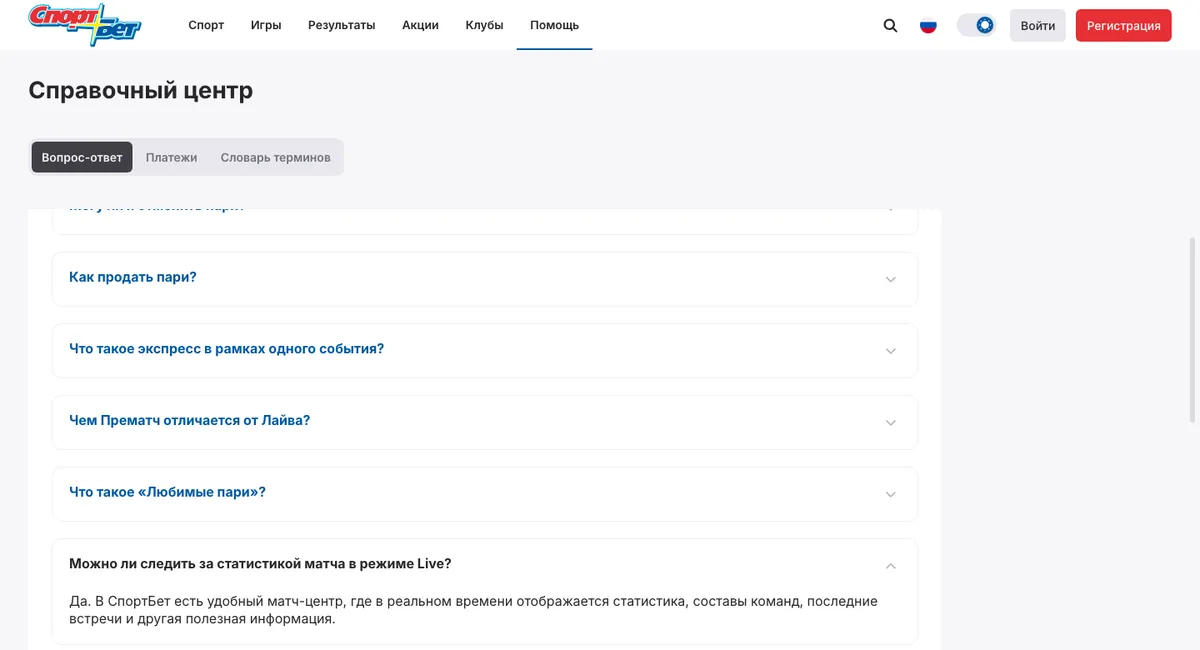
Task: Expand 'Что такое экспресс в рамках одного события?'
Action: (485, 350)
